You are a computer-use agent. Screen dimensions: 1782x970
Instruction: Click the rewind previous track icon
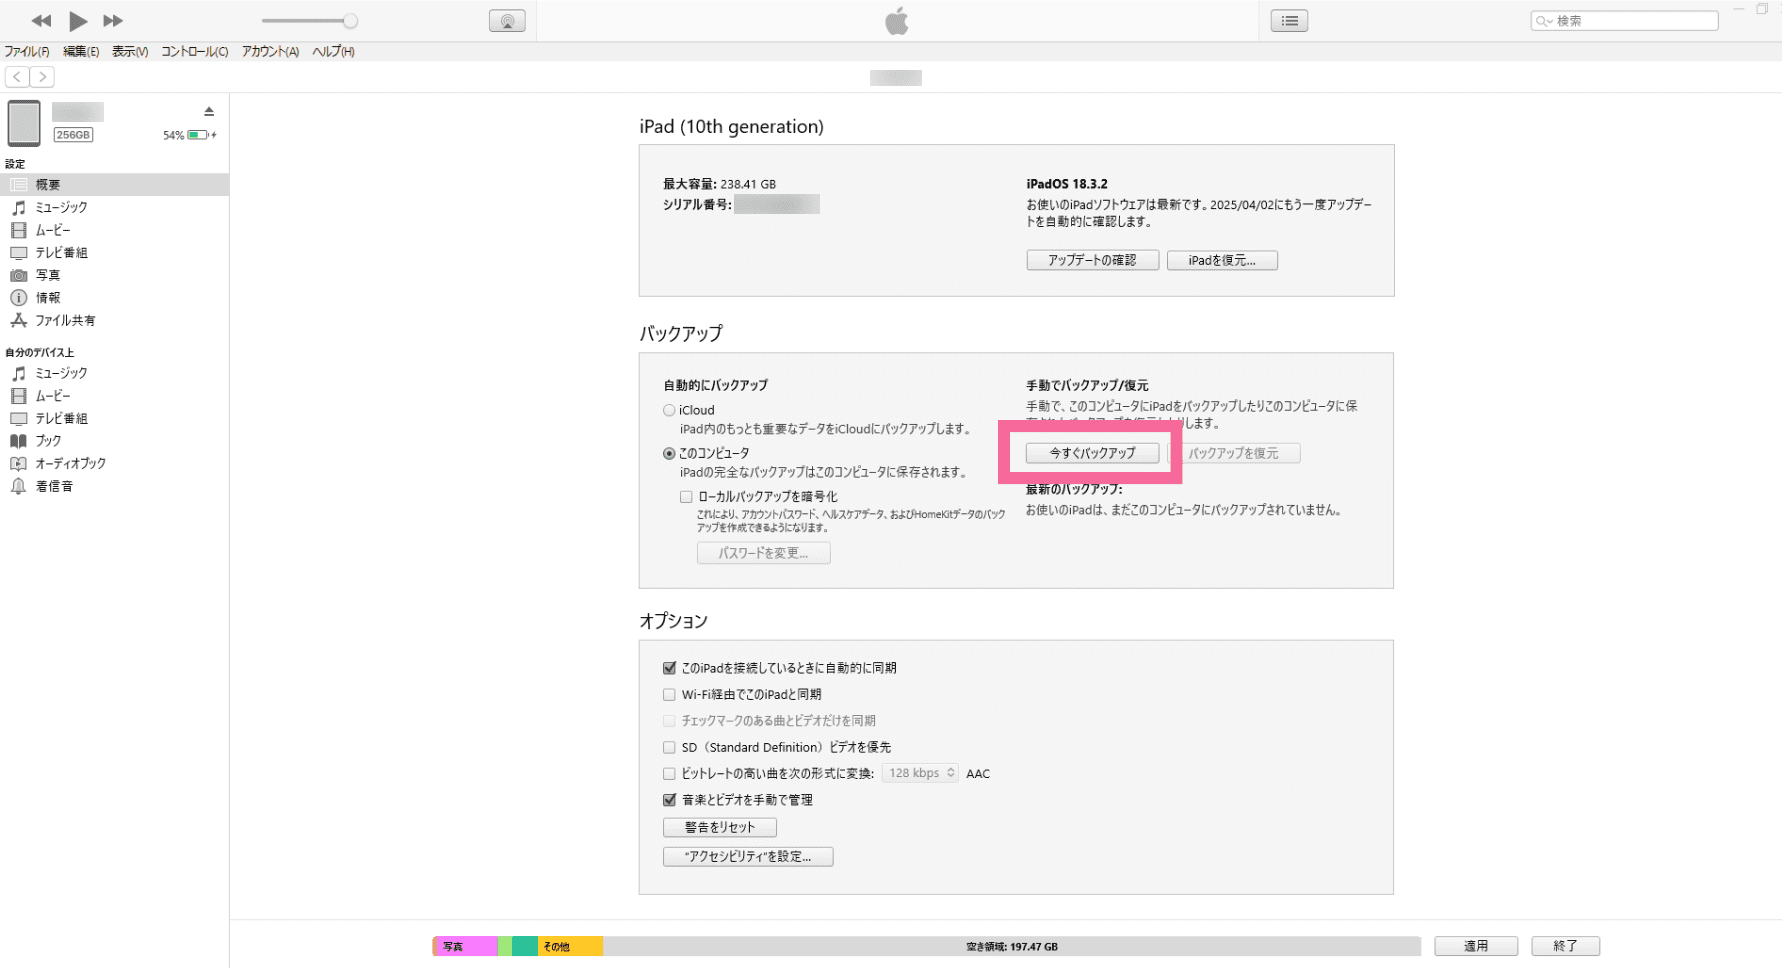[41, 21]
